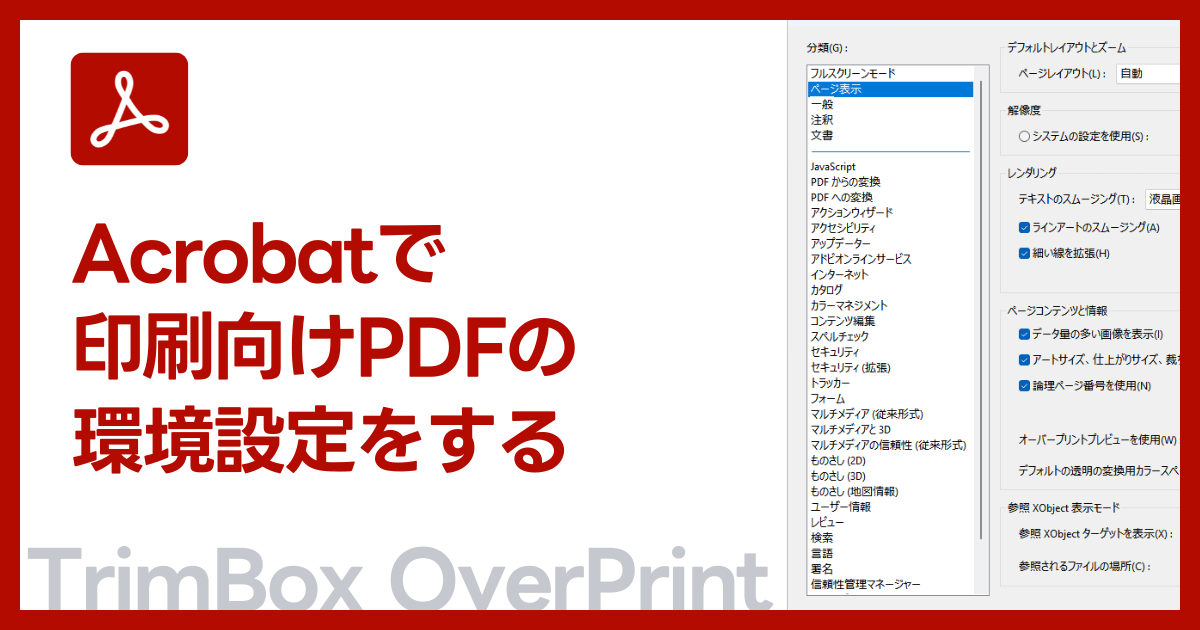Select システムの設定を使用 radio button
Image resolution: width=1200 pixels, height=630 pixels.
click(x=1024, y=136)
